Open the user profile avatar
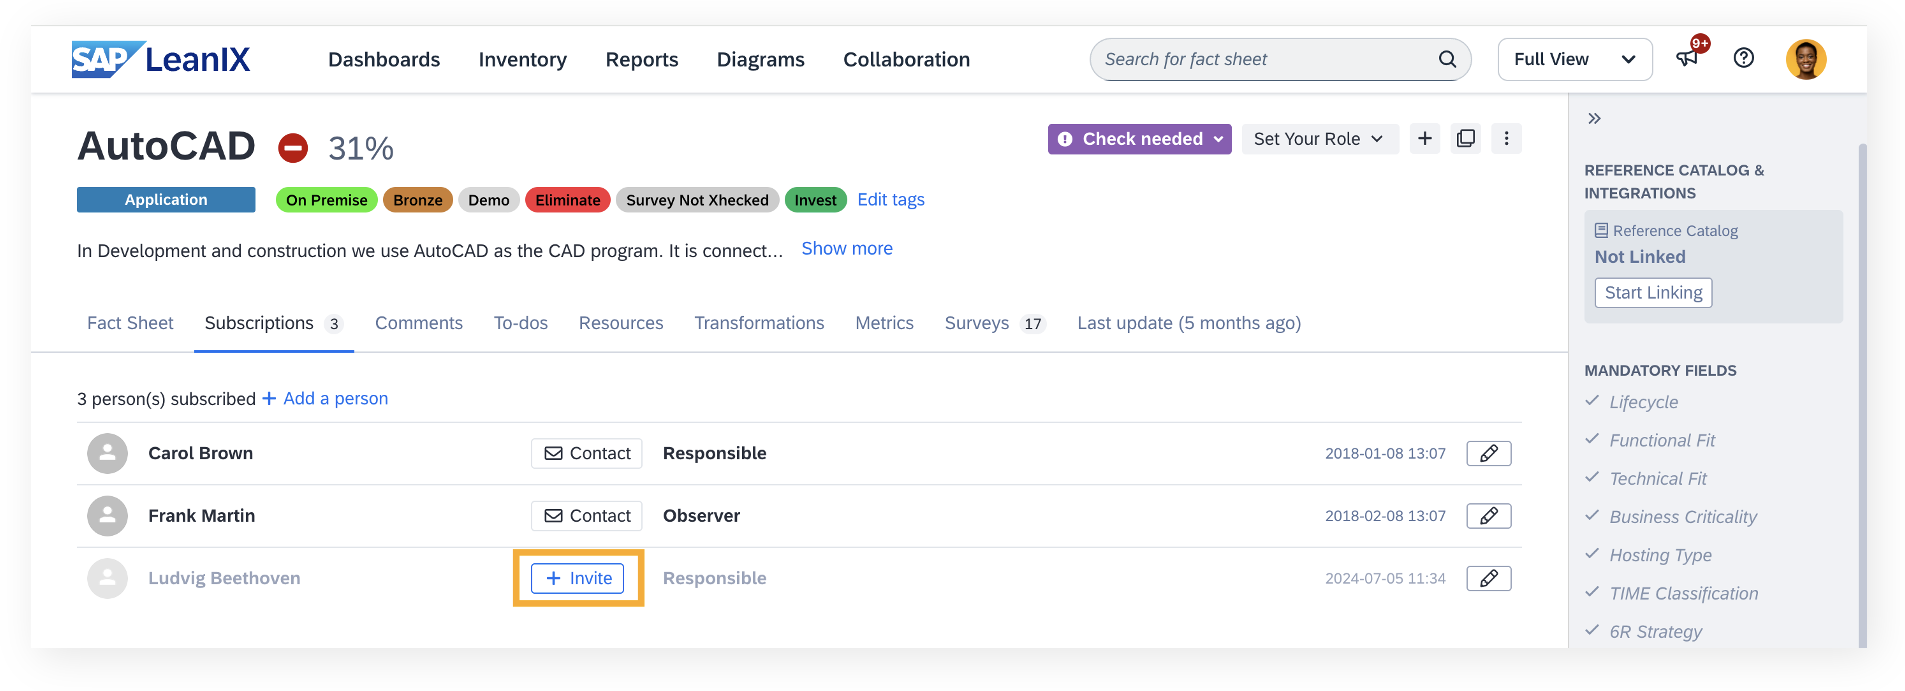Screen dimensions: 1905x691 [1806, 59]
